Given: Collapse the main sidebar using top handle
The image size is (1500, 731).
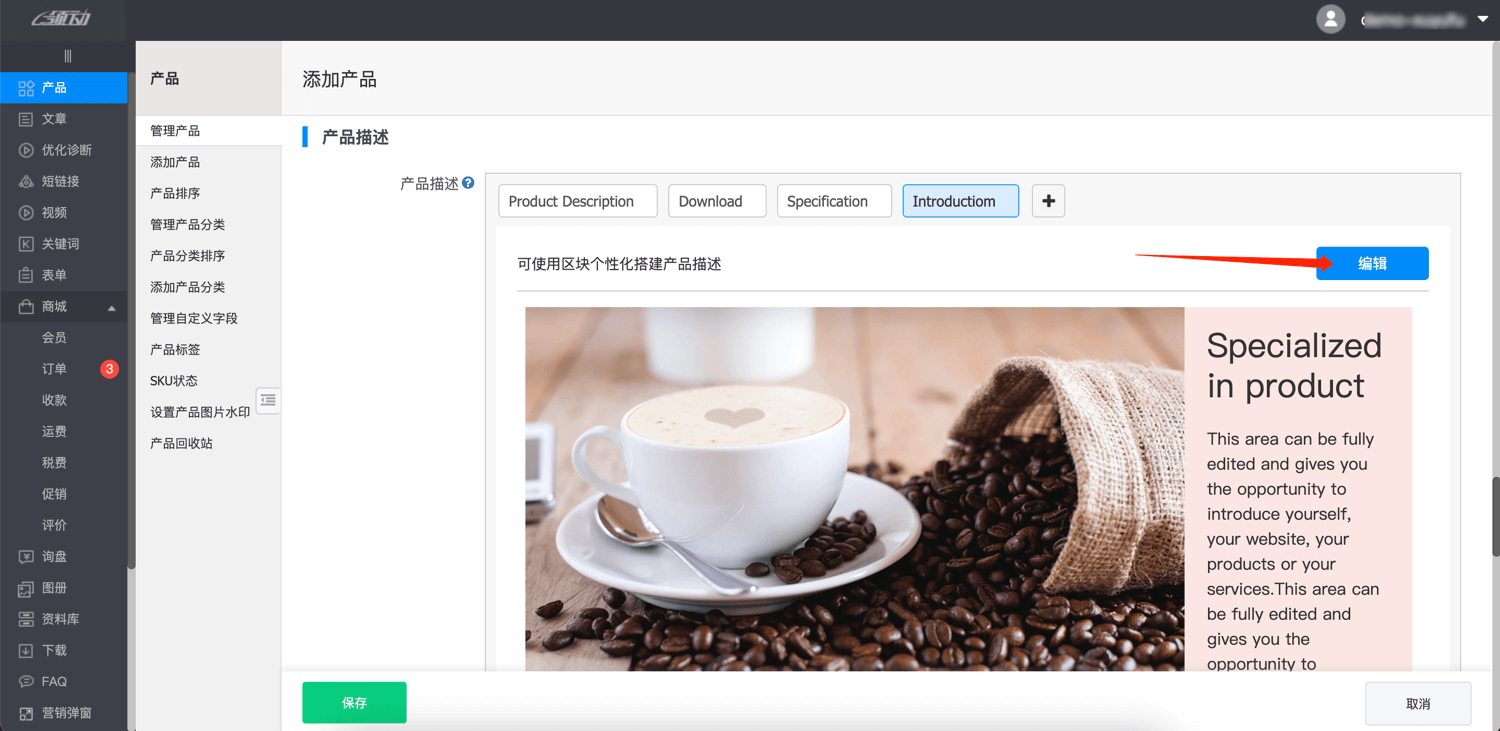Looking at the screenshot, I should (x=67, y=56).
